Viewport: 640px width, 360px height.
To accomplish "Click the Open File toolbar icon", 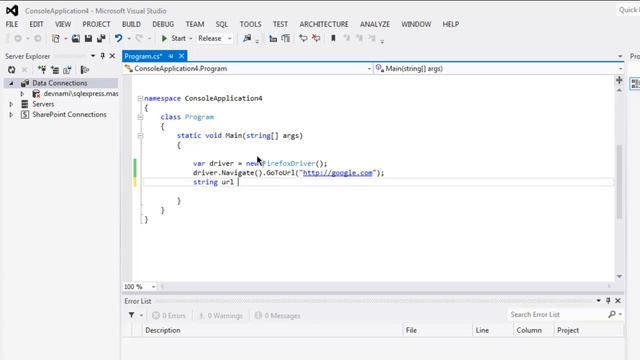I will point(76,38).
